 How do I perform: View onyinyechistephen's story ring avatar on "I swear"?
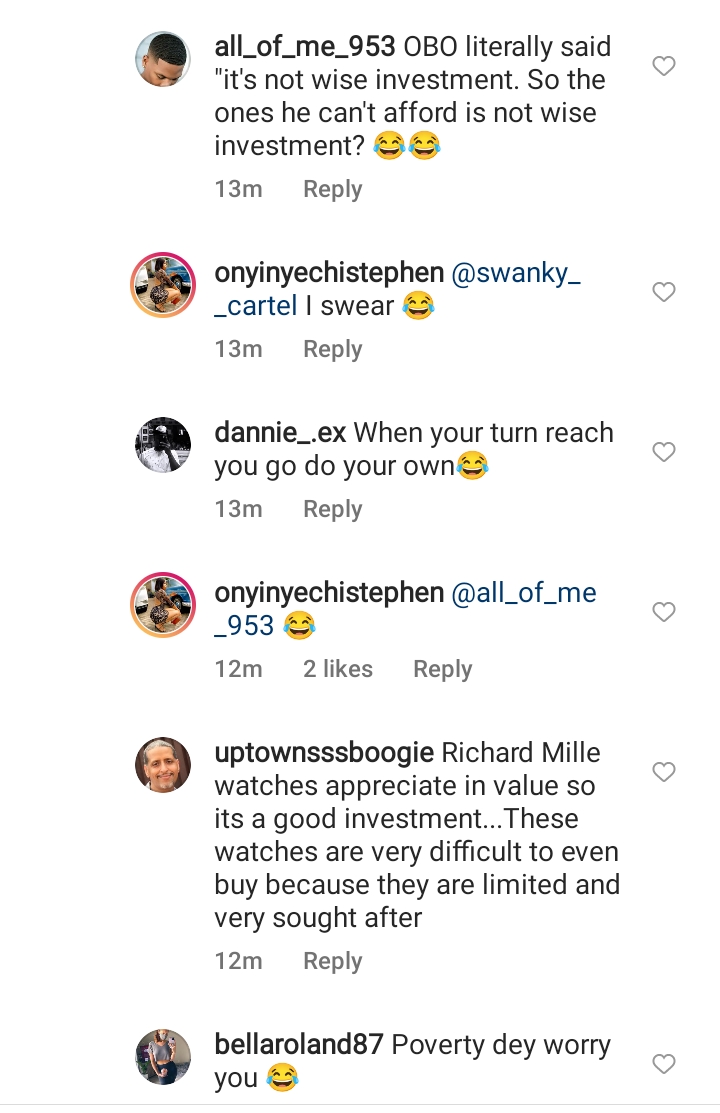162,285
